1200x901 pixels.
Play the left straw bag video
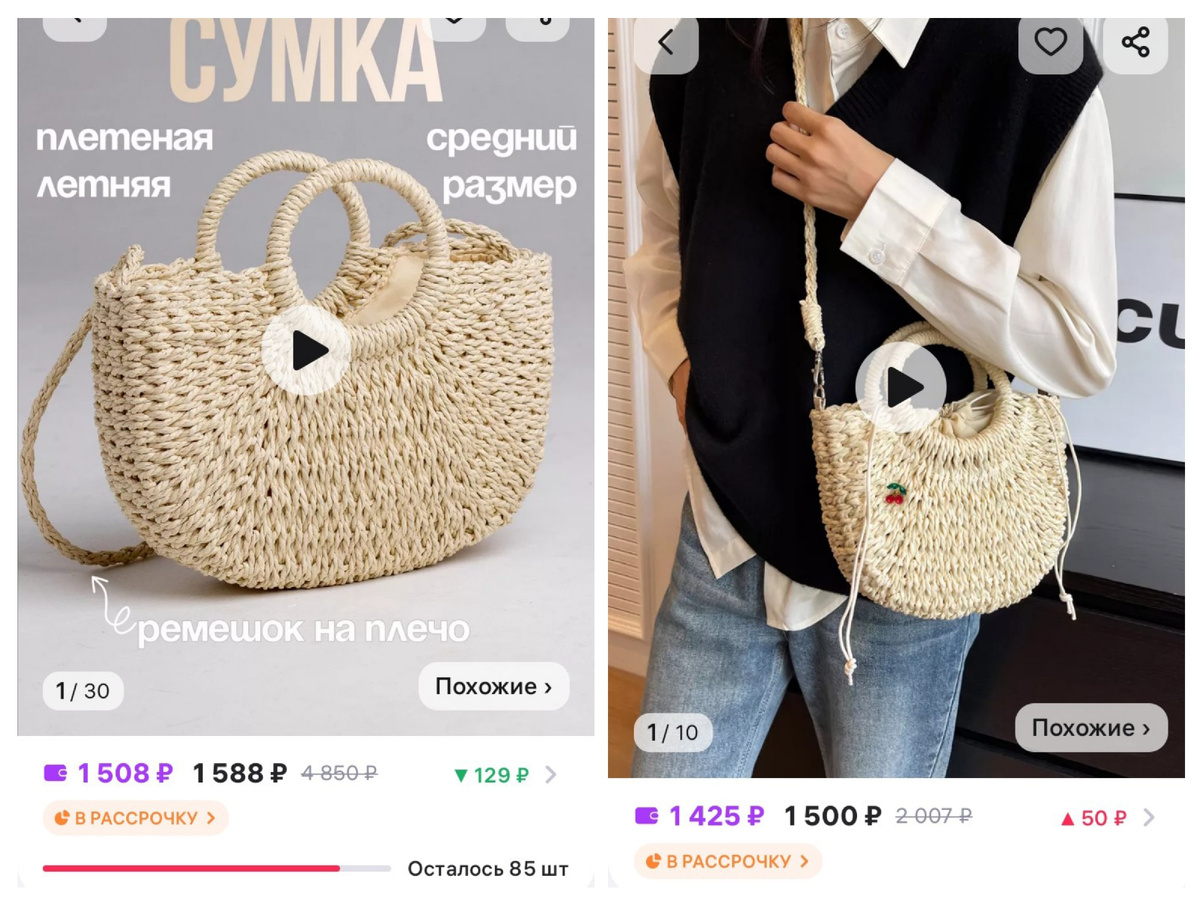click(x=306, y=350)
